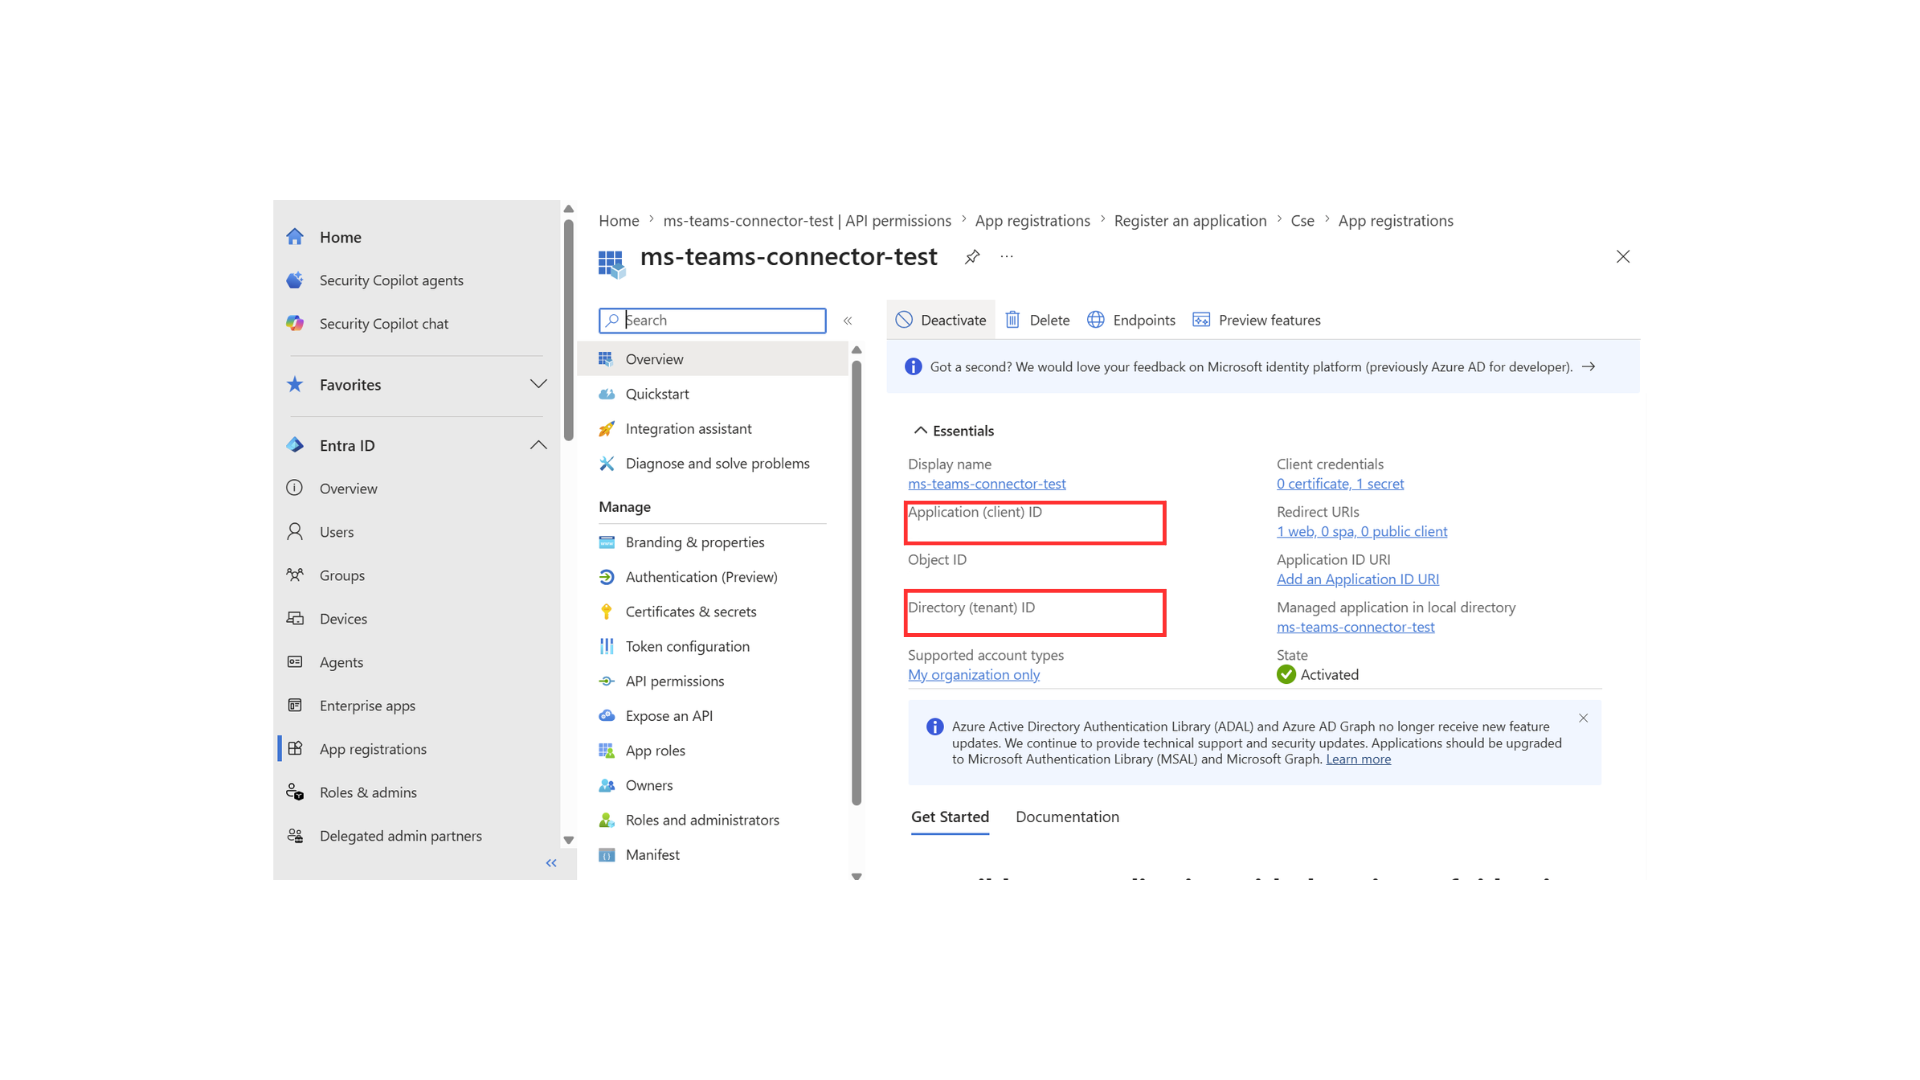The height and width of the screenshot is (1080, 1920).
Task: Open the feedback banner arrow
Action: point(1588,367)
